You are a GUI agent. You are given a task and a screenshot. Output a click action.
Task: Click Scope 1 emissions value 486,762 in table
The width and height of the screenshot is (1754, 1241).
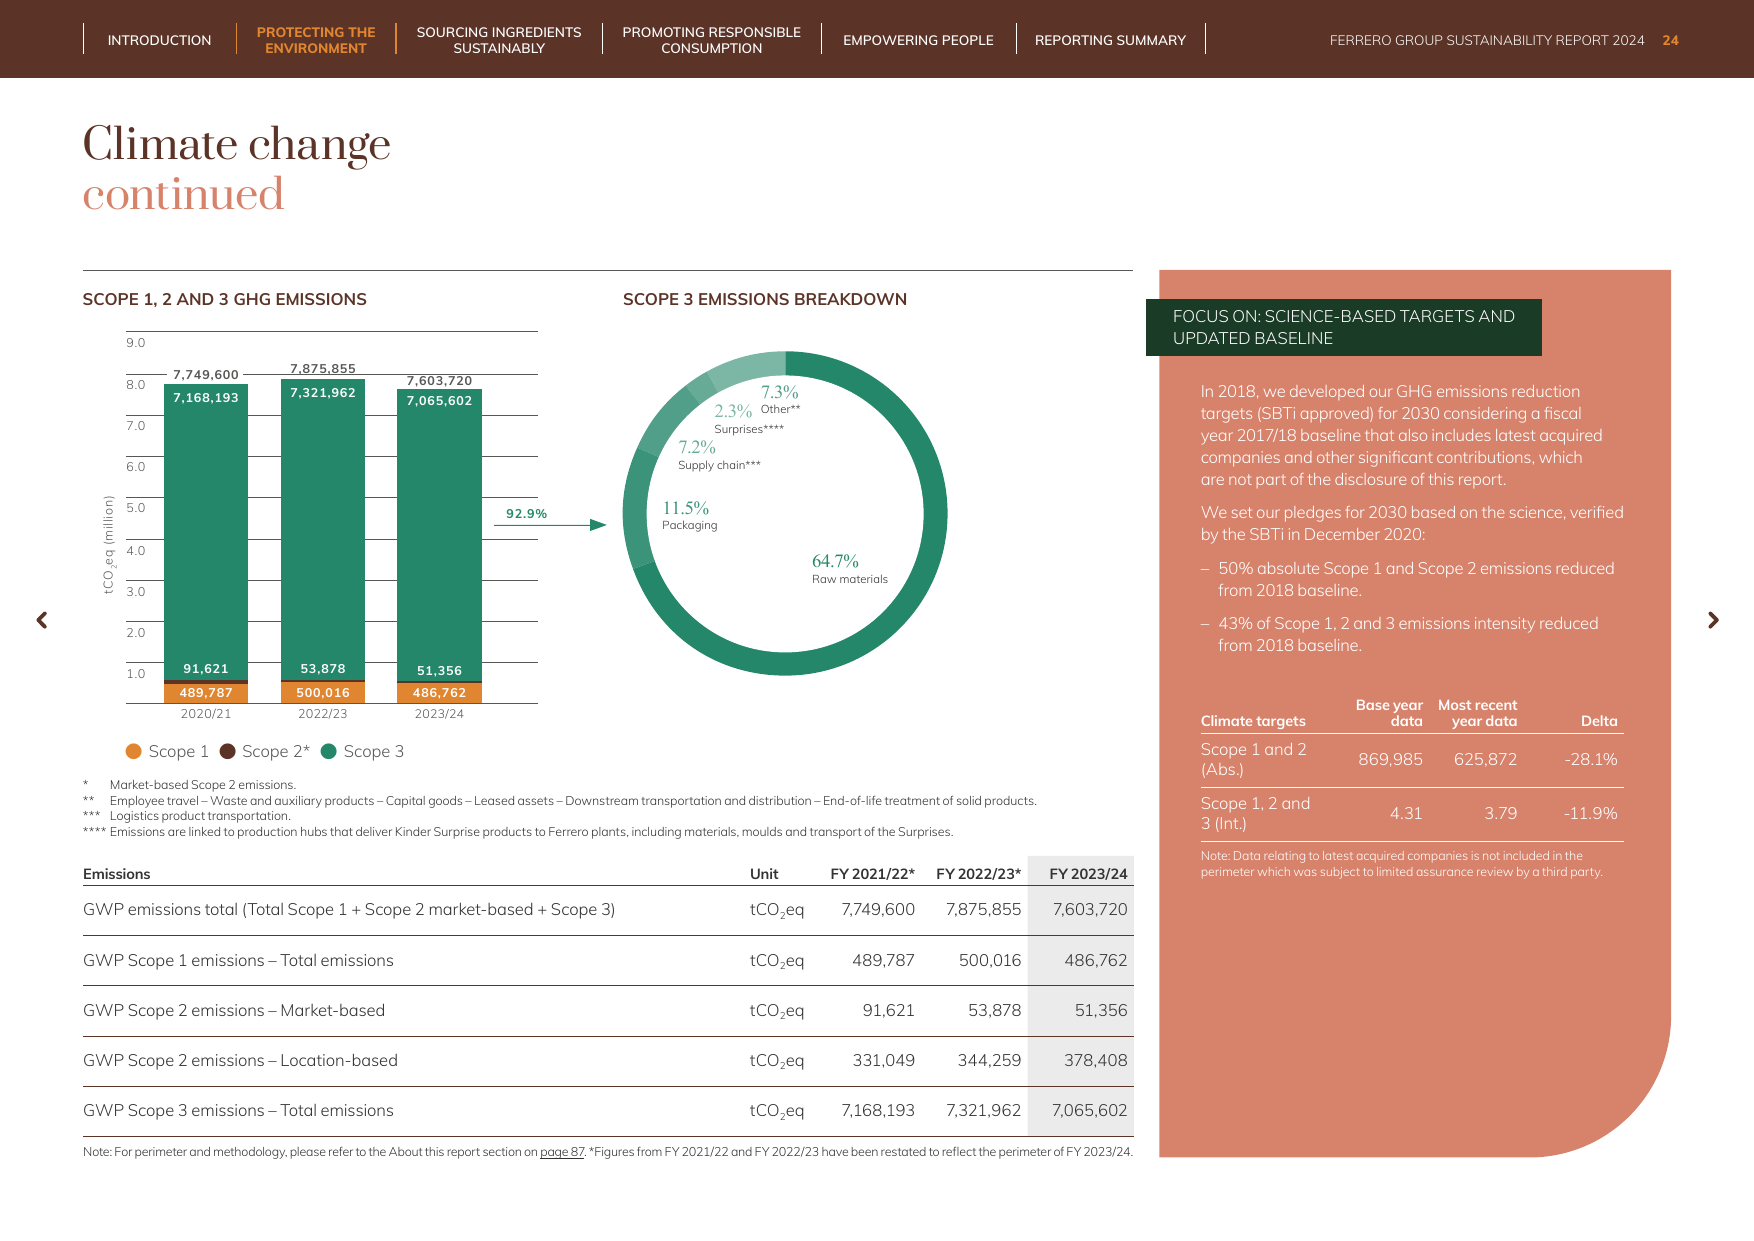(1095, 960)
